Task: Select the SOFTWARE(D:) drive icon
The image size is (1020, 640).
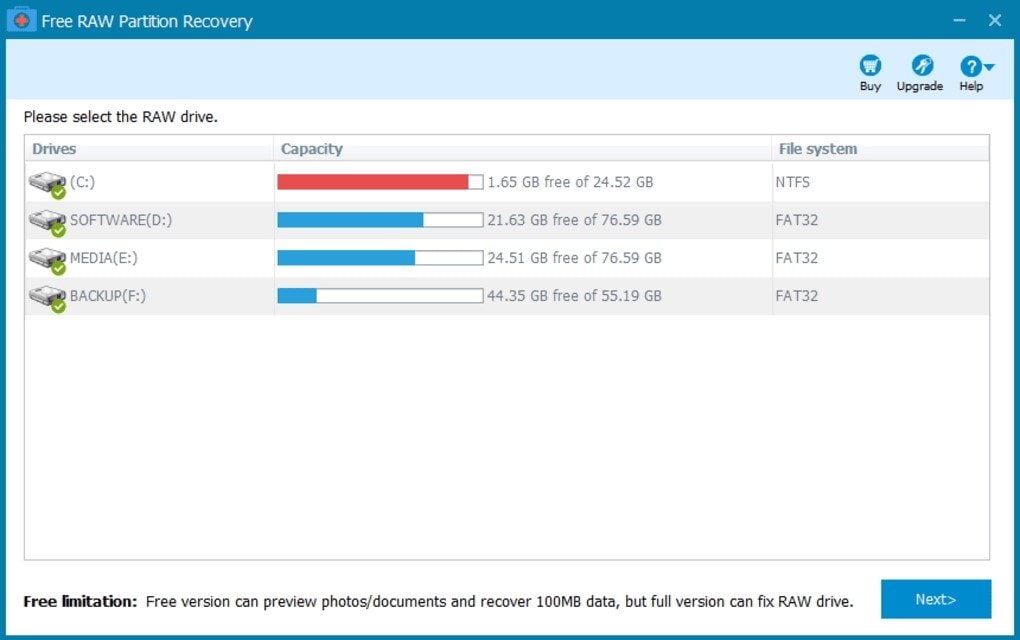Action: click(47, 222)
